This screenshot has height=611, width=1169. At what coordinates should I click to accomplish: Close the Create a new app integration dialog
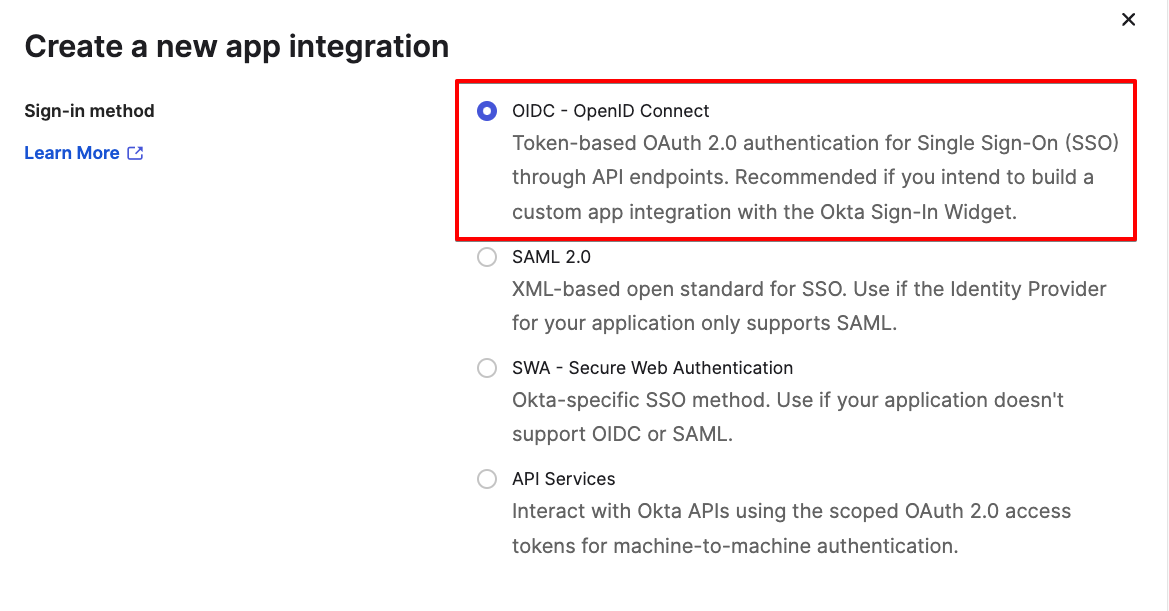click(1128, 19)
